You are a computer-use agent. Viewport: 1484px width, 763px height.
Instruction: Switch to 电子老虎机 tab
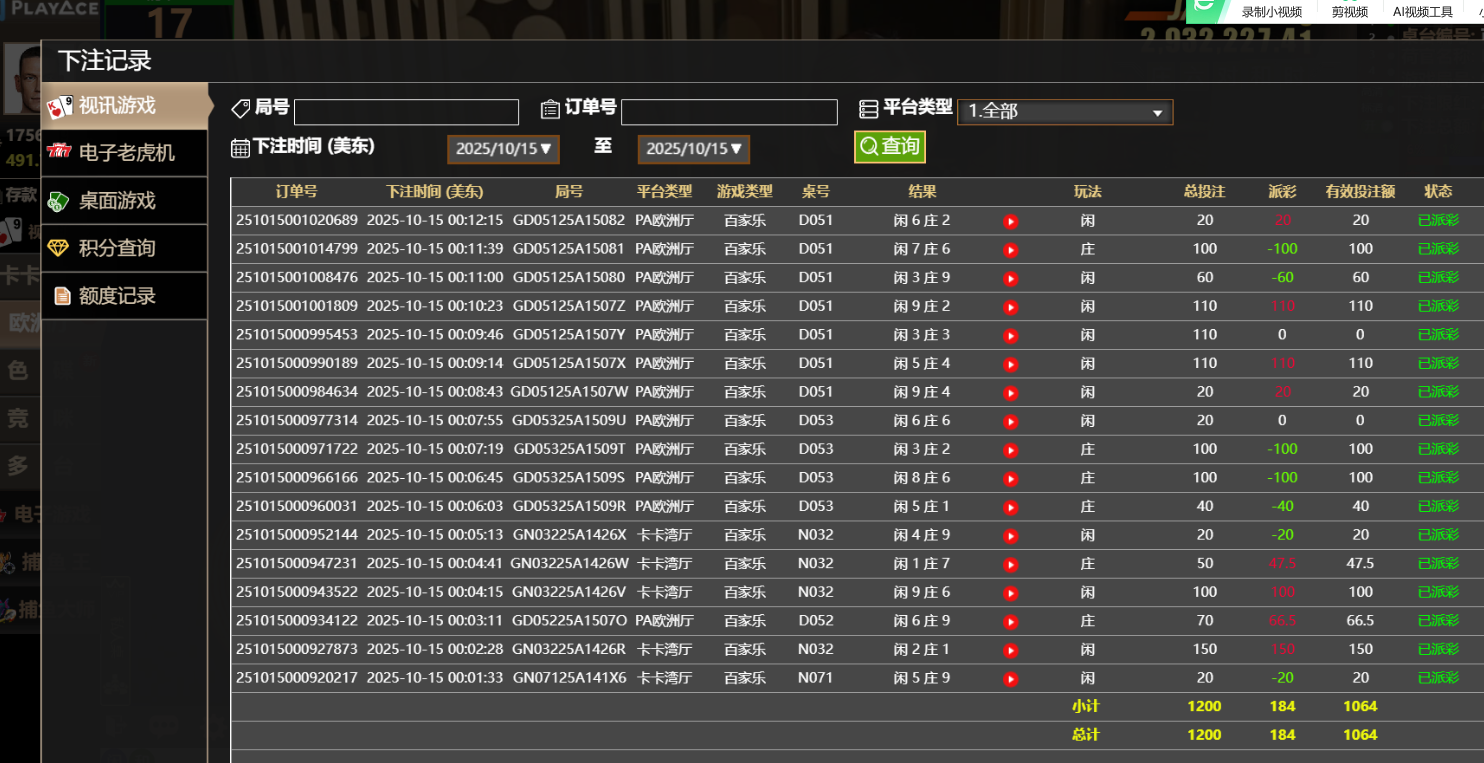pos(125,153)
